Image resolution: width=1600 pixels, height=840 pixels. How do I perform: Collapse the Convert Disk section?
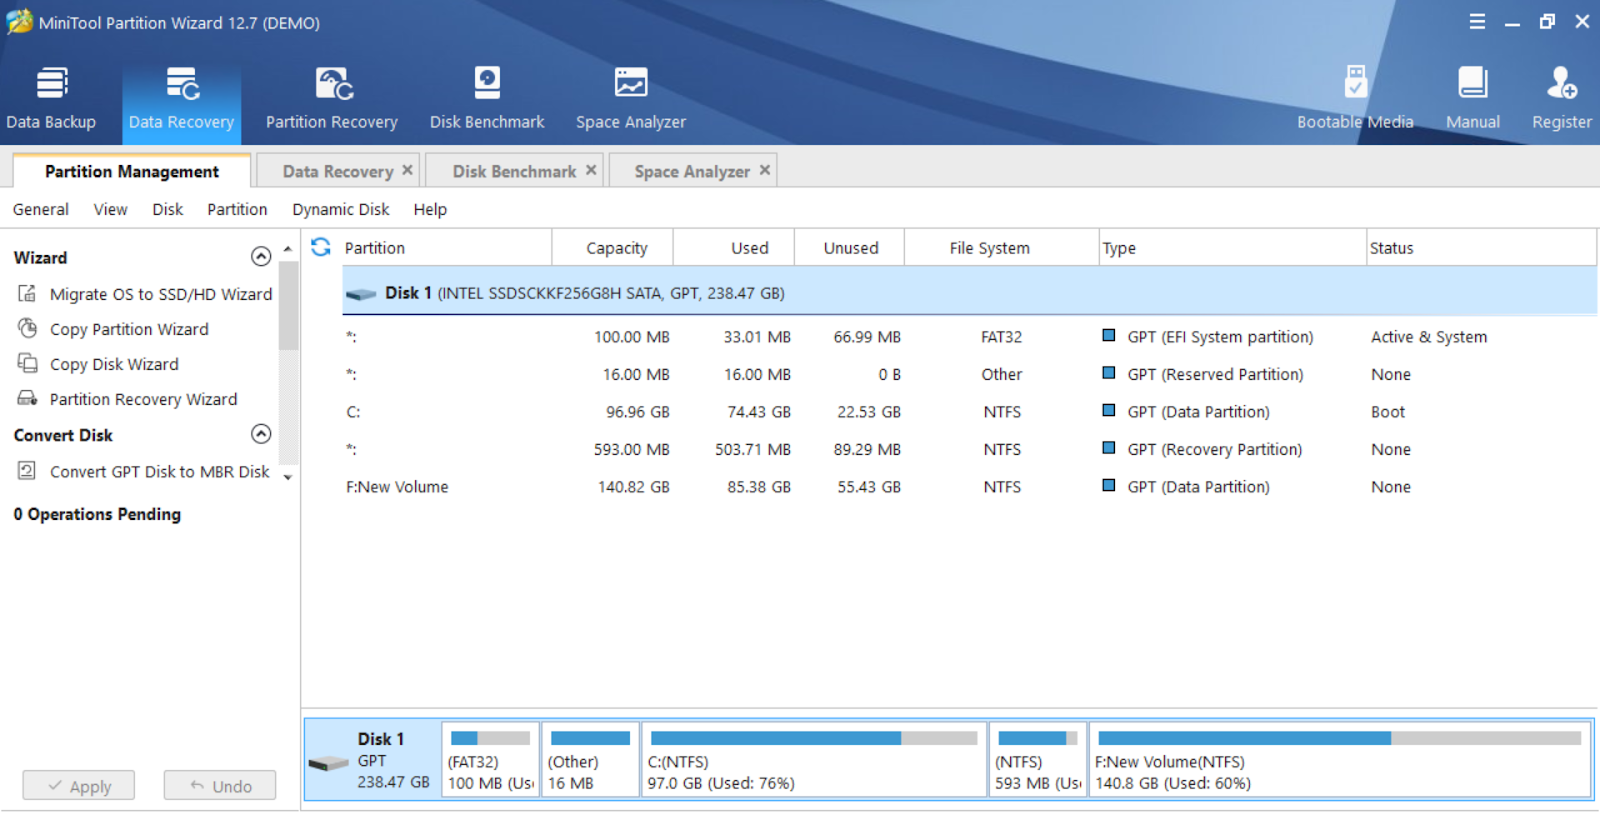click(261, 434)
